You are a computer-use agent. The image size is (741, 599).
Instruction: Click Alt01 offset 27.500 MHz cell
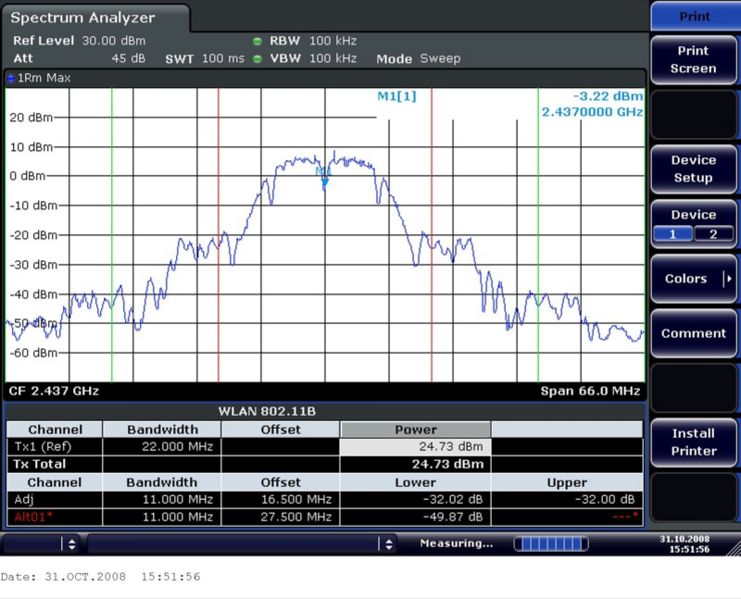tap(280, 517)
